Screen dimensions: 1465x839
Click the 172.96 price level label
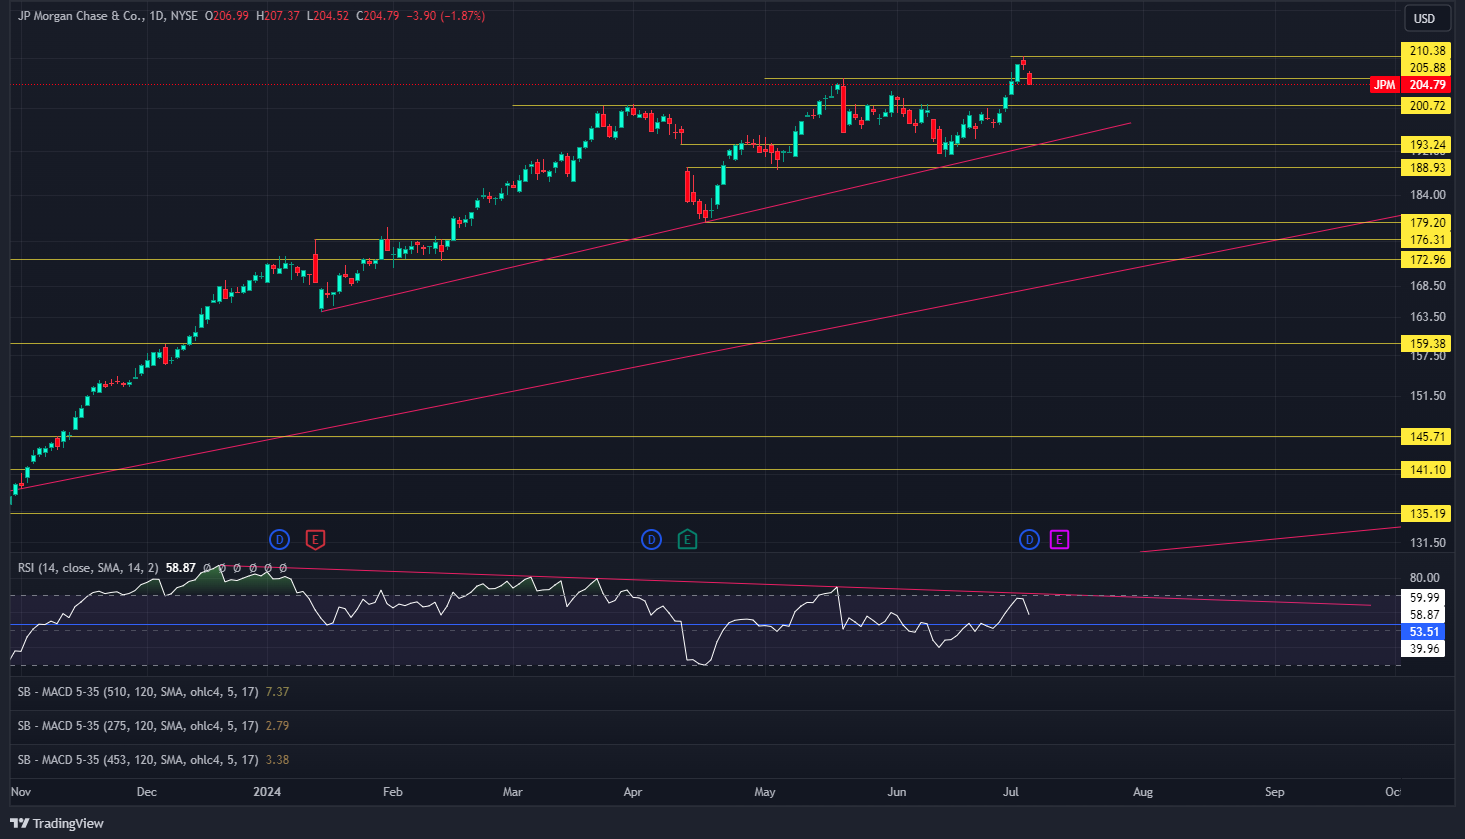(x=1426, y=260)
